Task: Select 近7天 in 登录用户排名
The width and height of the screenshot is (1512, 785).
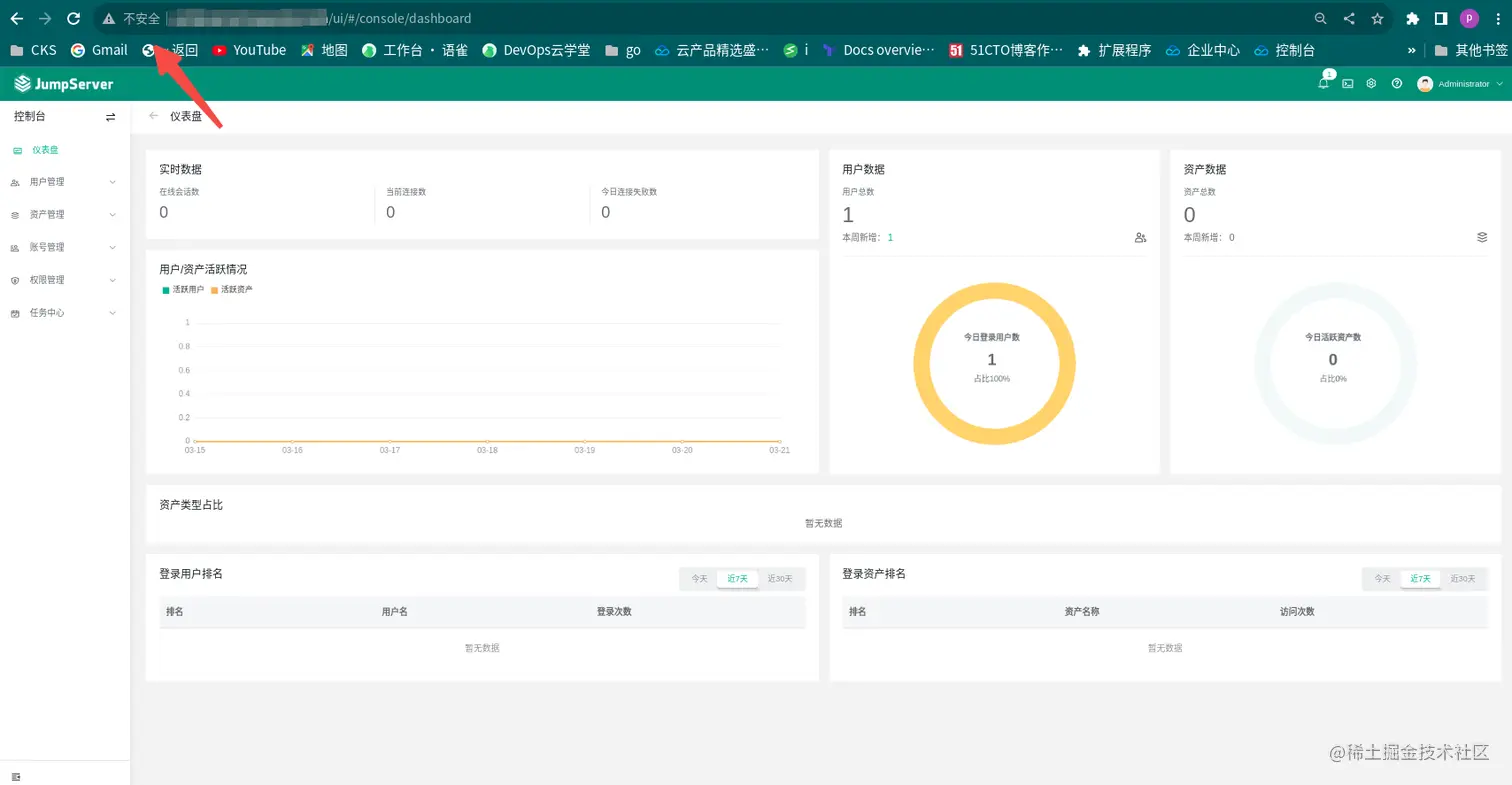Action: (x=738, y=579)
